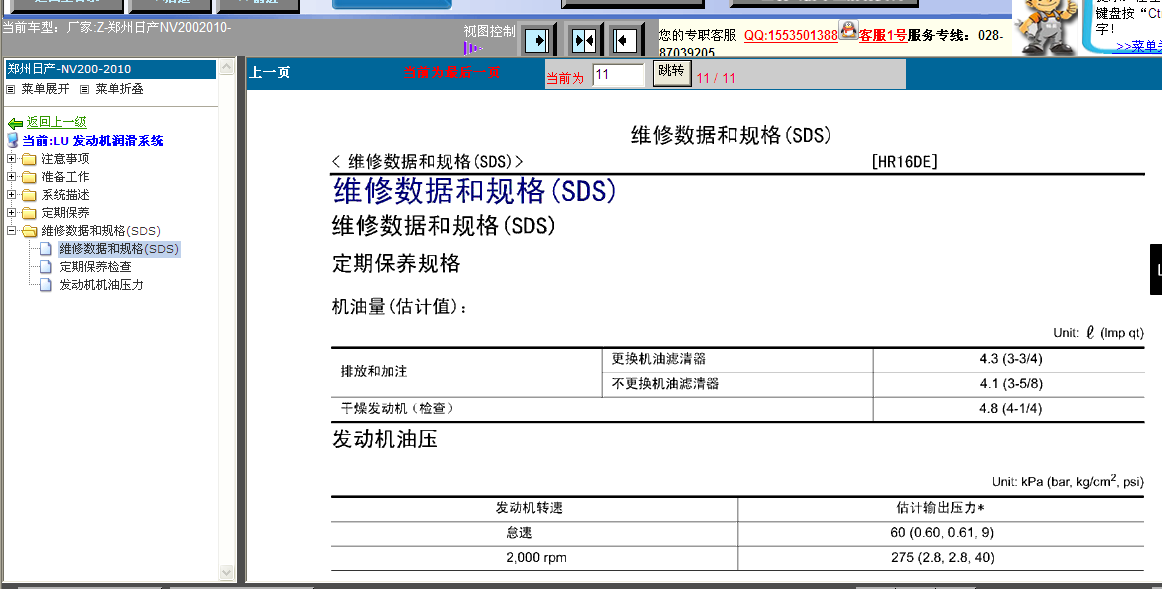Select the 维修数据和规格(SDS) parent folder label
The height and width of the screenshot is (589, 1162).
[x=101, y=231]
